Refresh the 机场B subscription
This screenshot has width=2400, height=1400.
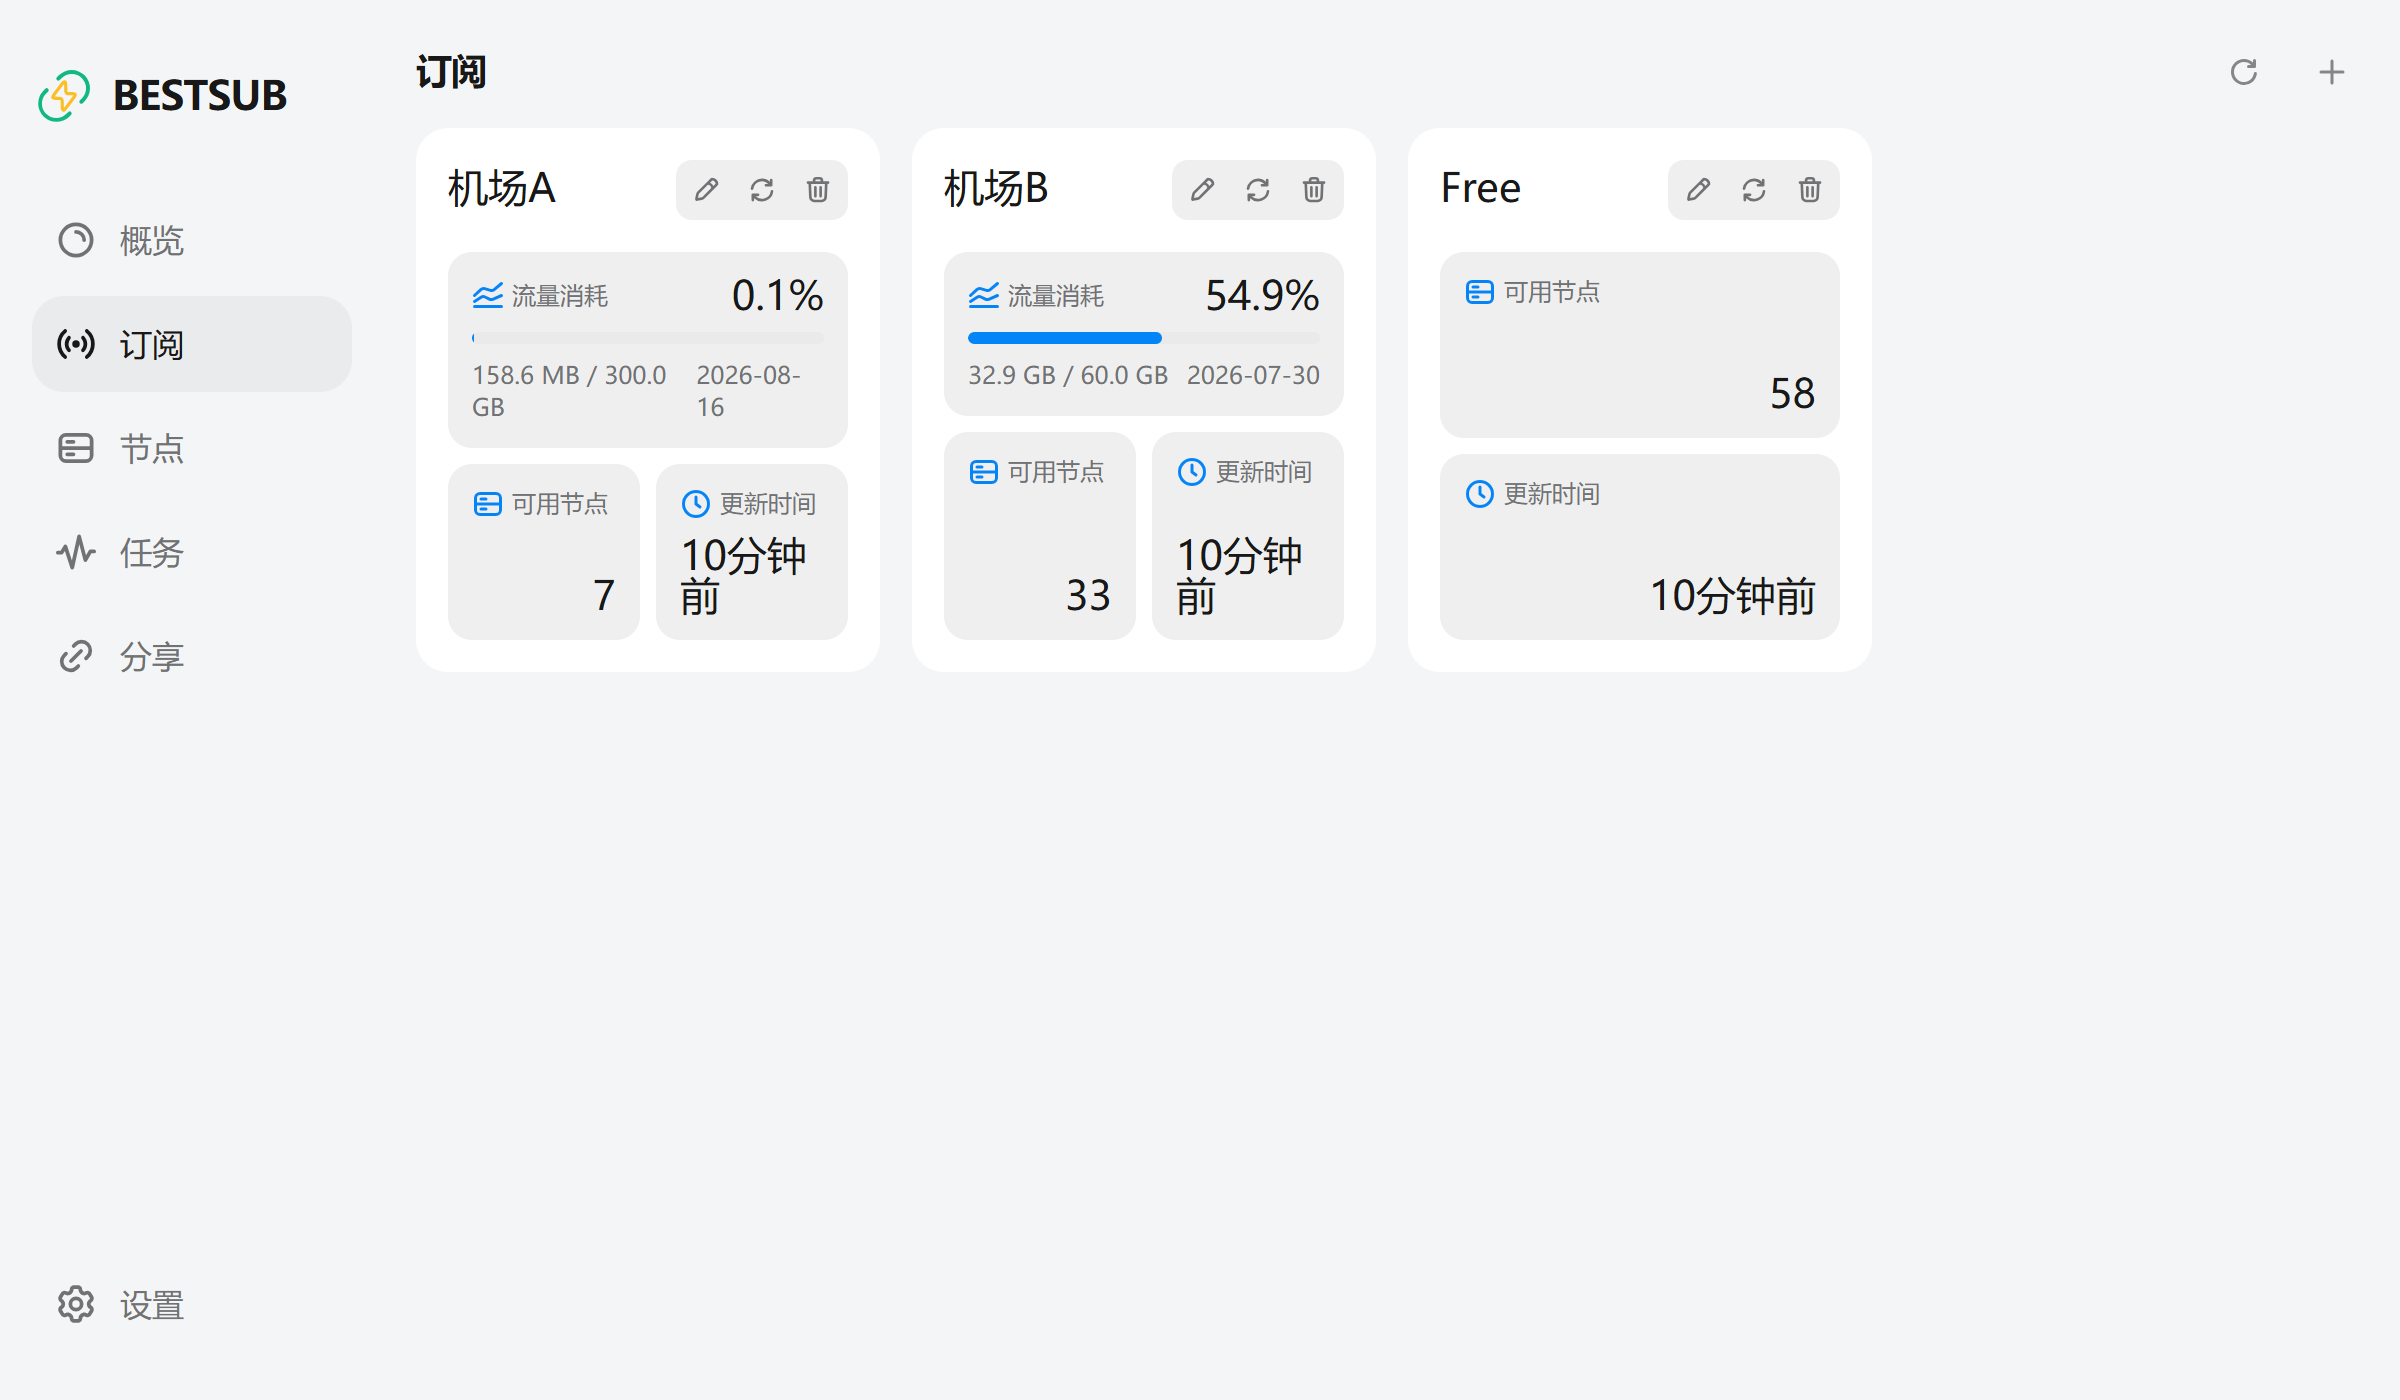point(1258,189)
